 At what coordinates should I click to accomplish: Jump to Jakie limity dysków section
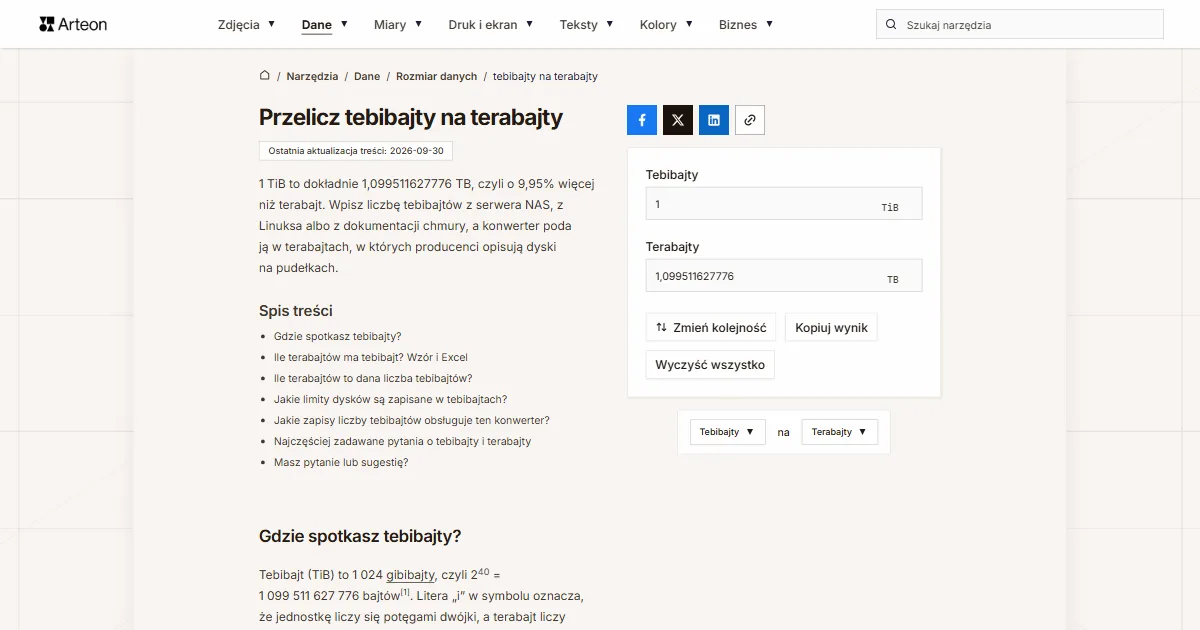click(x=390, y=399)
